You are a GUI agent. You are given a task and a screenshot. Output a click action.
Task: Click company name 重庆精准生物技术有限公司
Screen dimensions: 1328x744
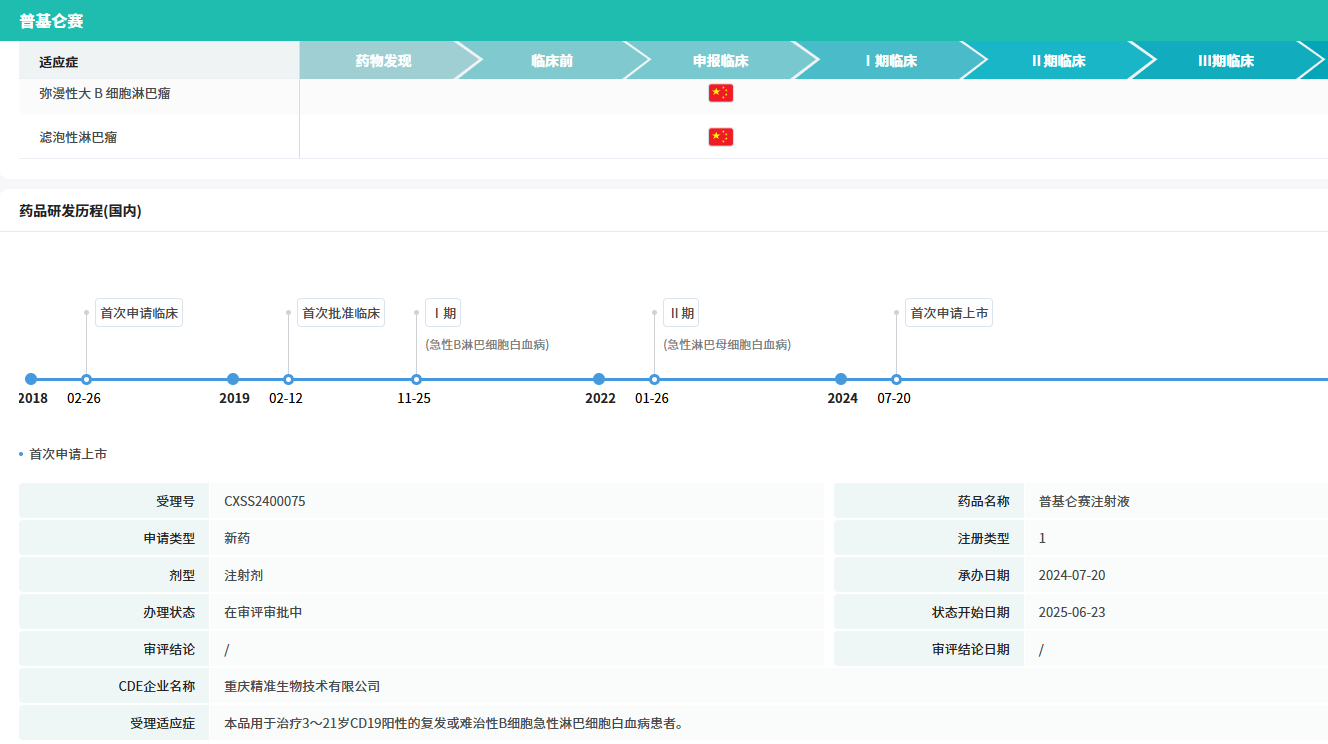302,687
